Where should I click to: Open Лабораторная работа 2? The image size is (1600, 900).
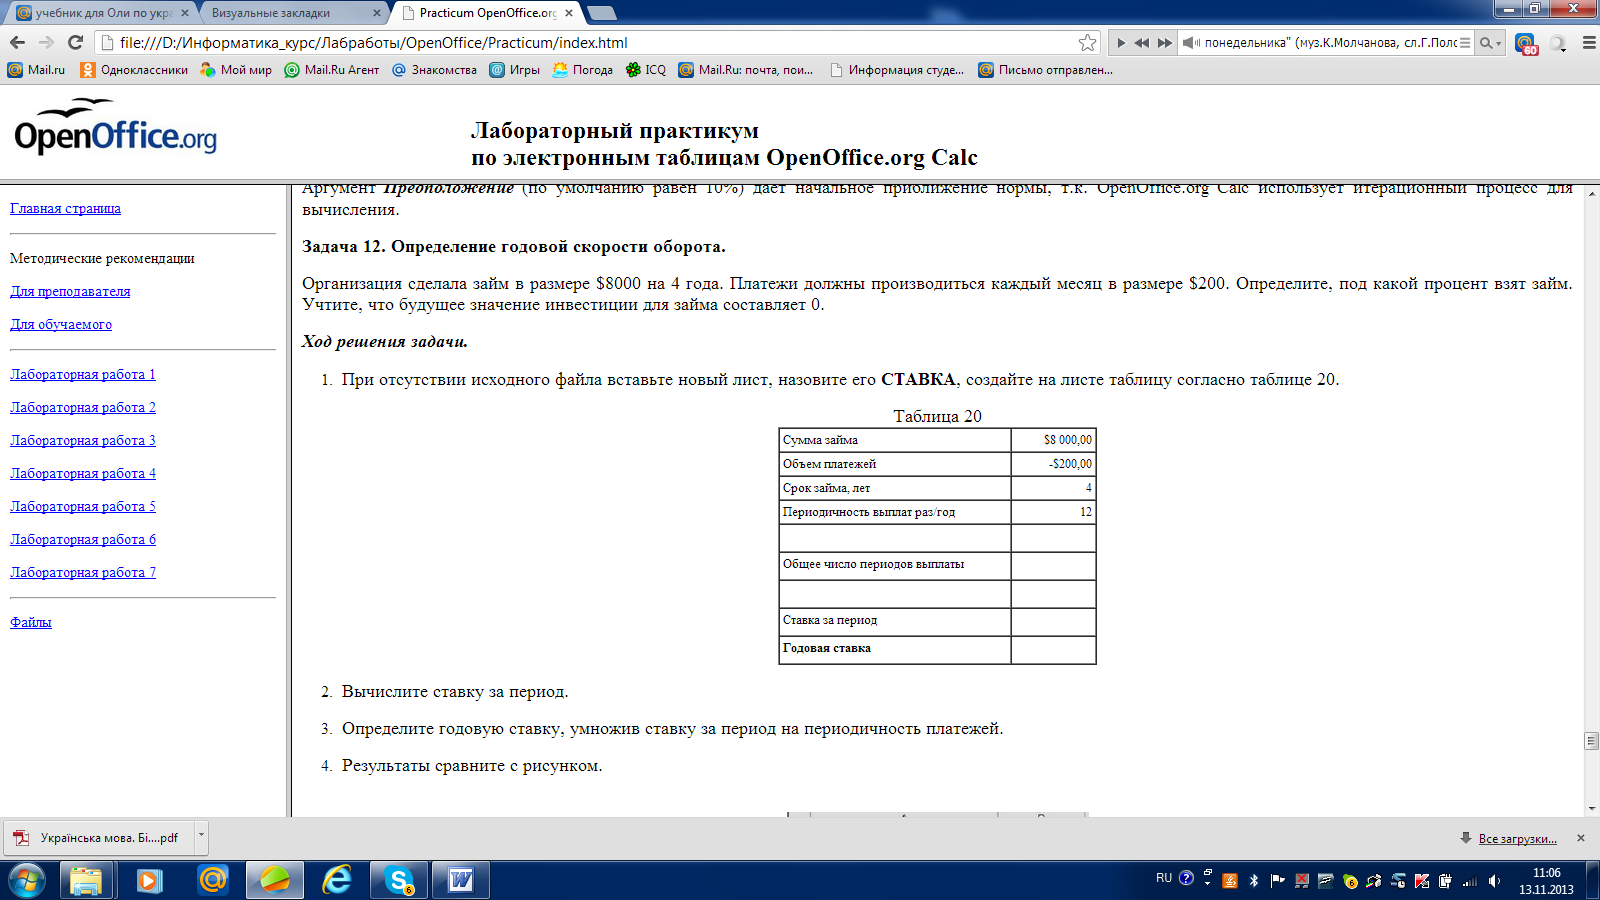[x=83, y=407]
